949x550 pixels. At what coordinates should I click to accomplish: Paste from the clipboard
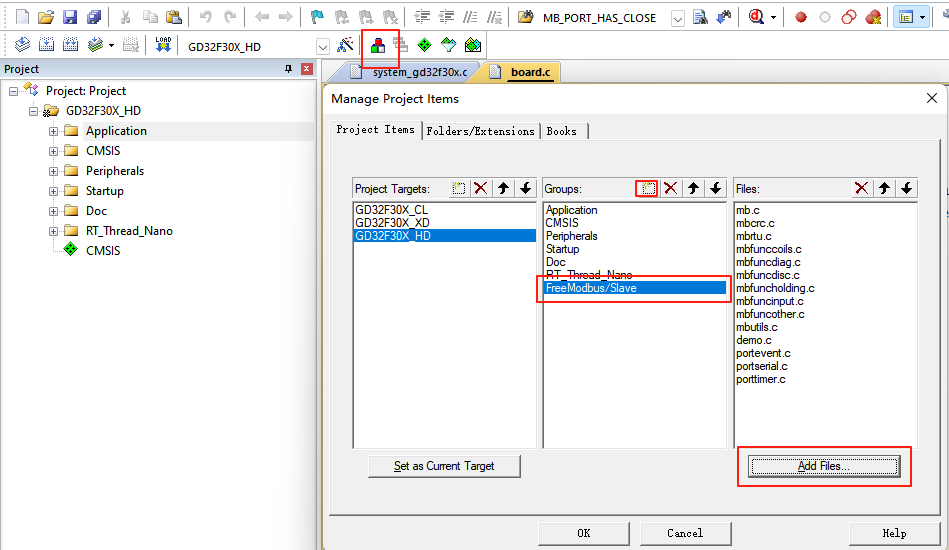click(174, 17)
